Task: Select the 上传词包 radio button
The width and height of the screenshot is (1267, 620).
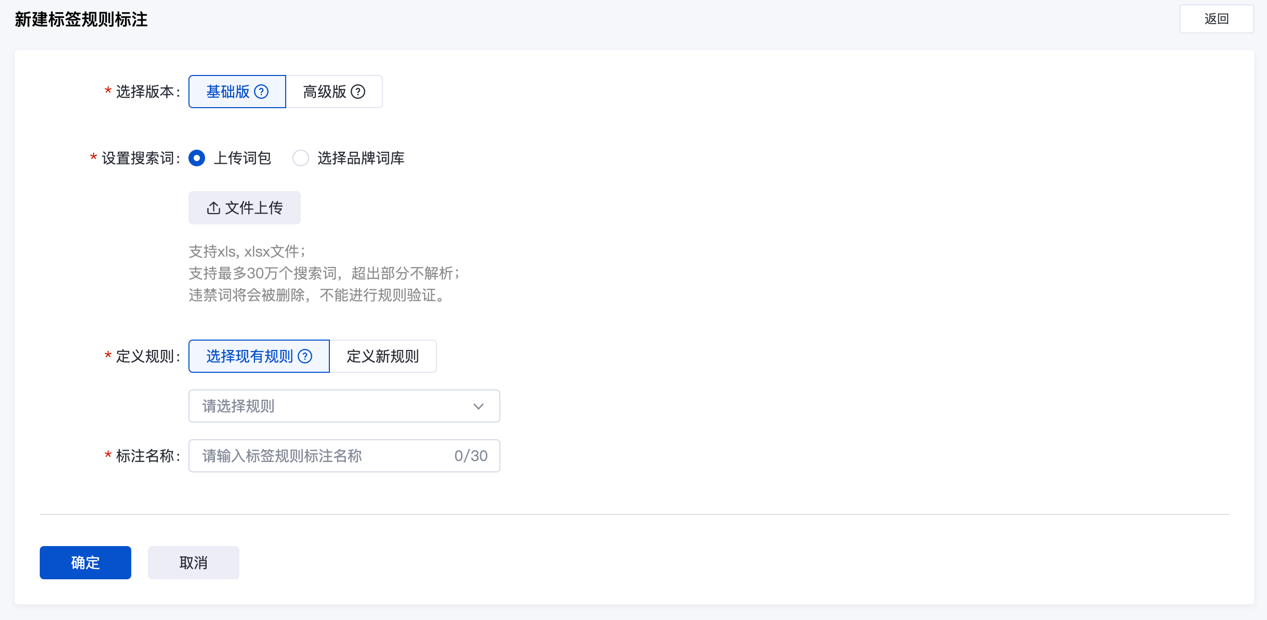Action: coord(197,158)
